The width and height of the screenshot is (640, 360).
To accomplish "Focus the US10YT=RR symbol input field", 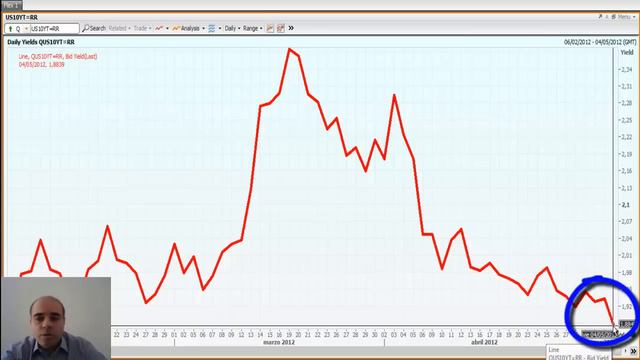I will pyautogui.click(x=54, y=29).
